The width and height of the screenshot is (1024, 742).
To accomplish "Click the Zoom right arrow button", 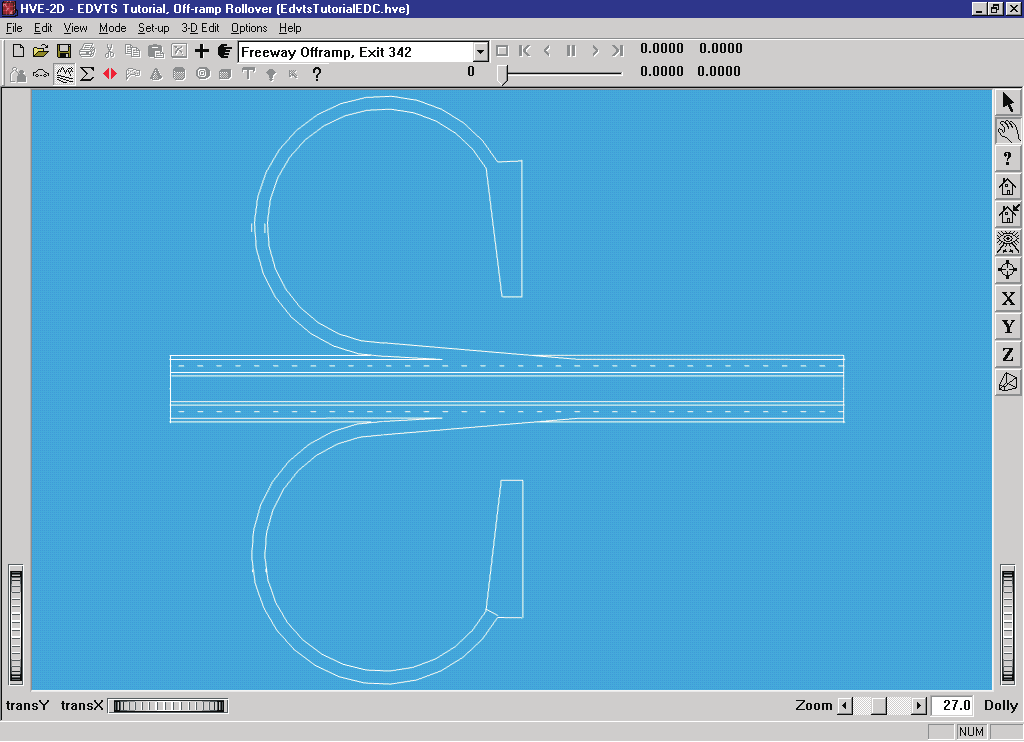I will click(x=919, y=705).
